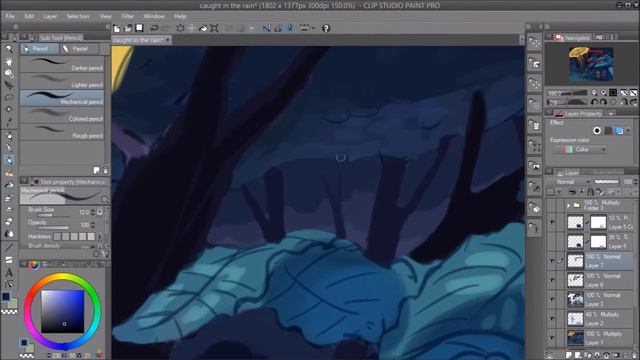
Task: Open the Layer menu
Action: (x=50, y=16)
